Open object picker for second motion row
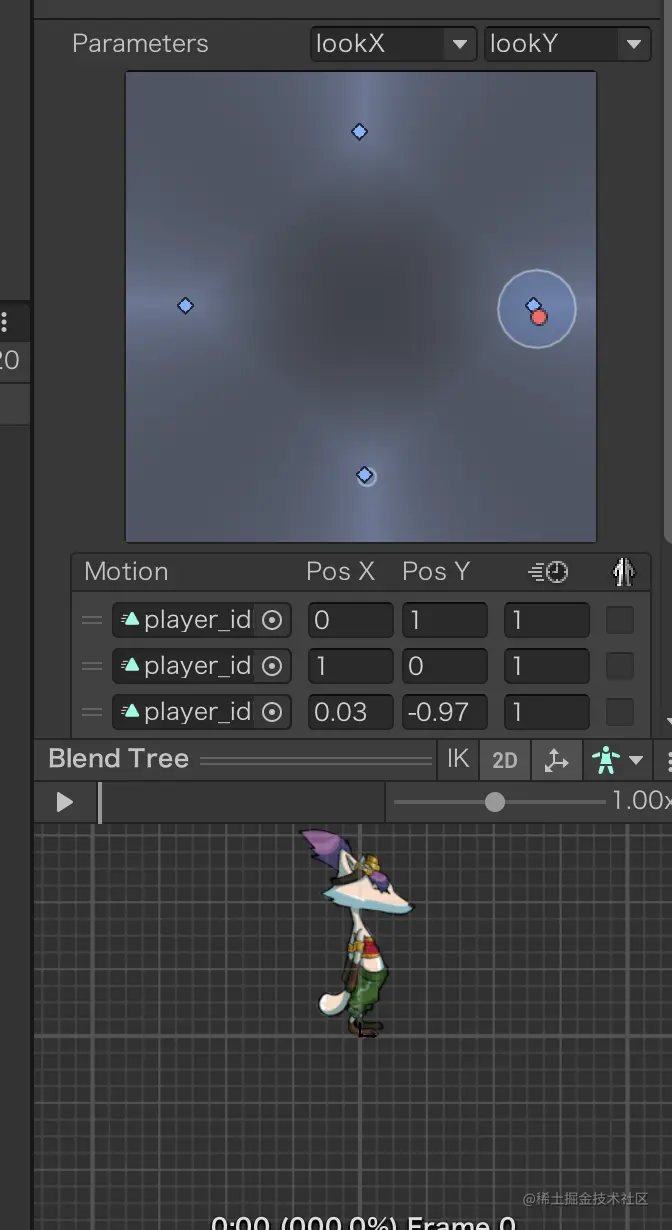This screenshot has width=672, height=1230. point(272,666)
